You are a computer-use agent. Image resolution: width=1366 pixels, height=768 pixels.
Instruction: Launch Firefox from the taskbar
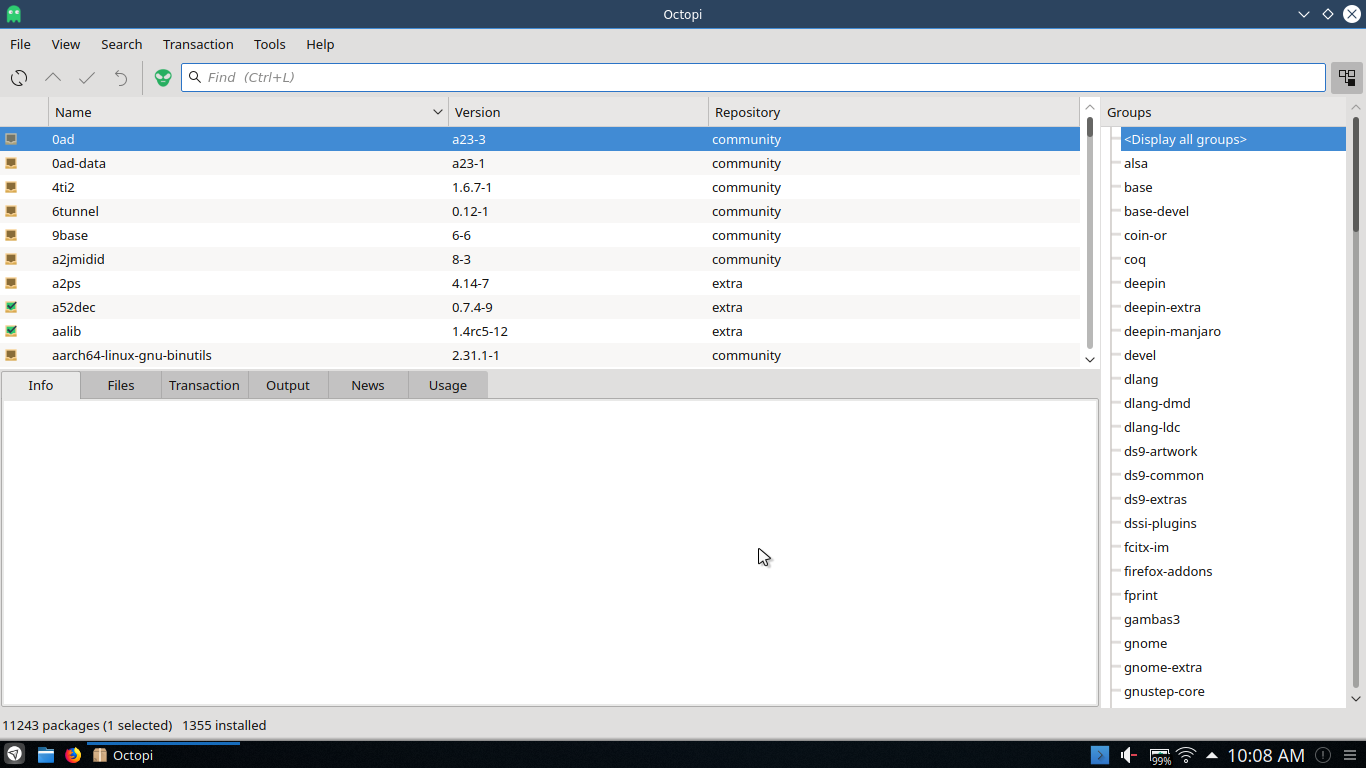coord(73,755)
